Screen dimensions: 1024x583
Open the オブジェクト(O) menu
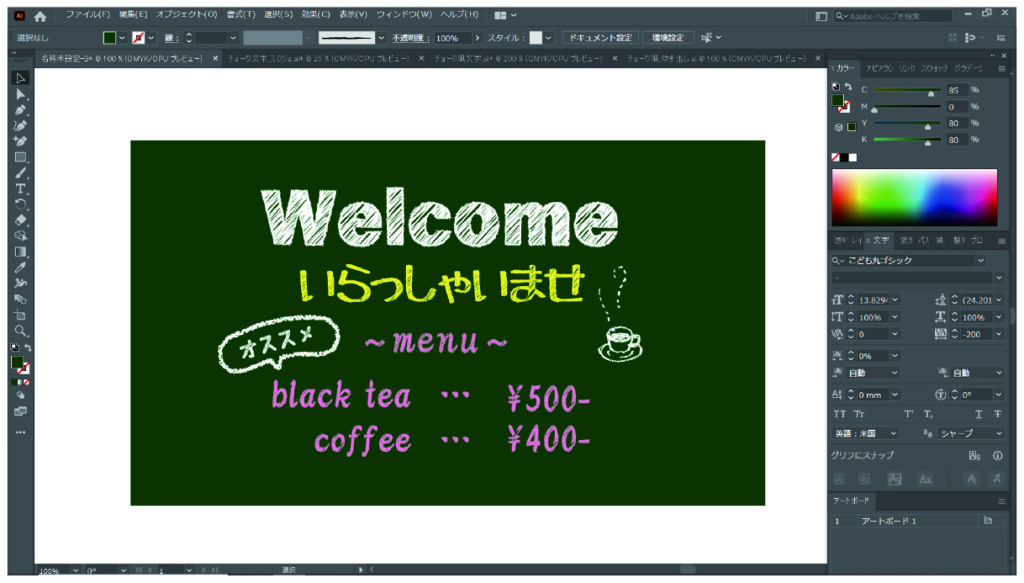coord(186,14)
